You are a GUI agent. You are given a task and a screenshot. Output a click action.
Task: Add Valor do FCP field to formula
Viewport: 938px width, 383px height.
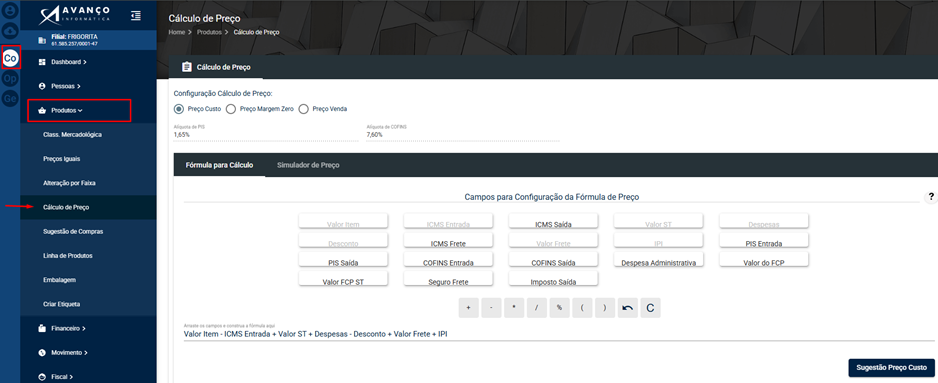pos(764,260)
